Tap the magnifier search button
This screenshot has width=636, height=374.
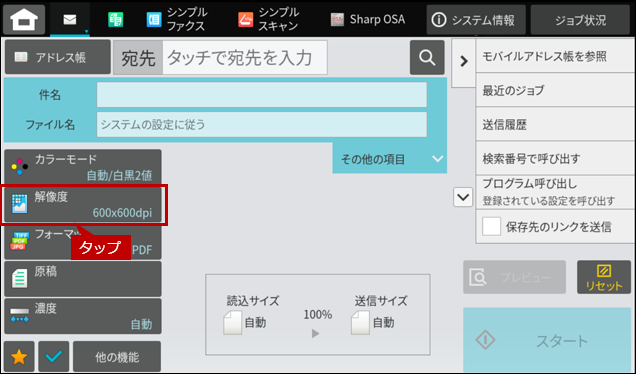427,57
